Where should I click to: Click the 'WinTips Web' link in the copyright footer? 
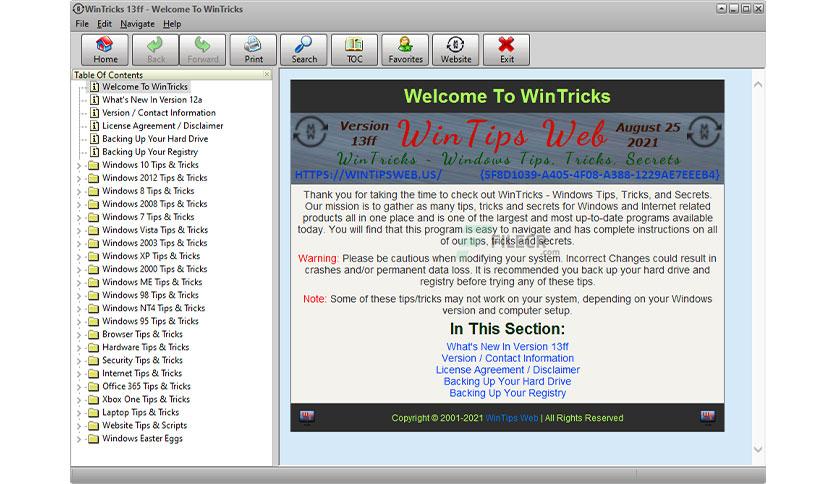pyautogui.click(x=511, y=418)
